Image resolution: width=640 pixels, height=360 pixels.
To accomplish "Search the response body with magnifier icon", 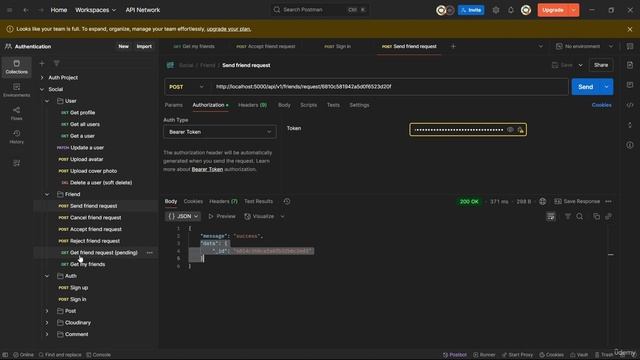I will click(580, 217).
